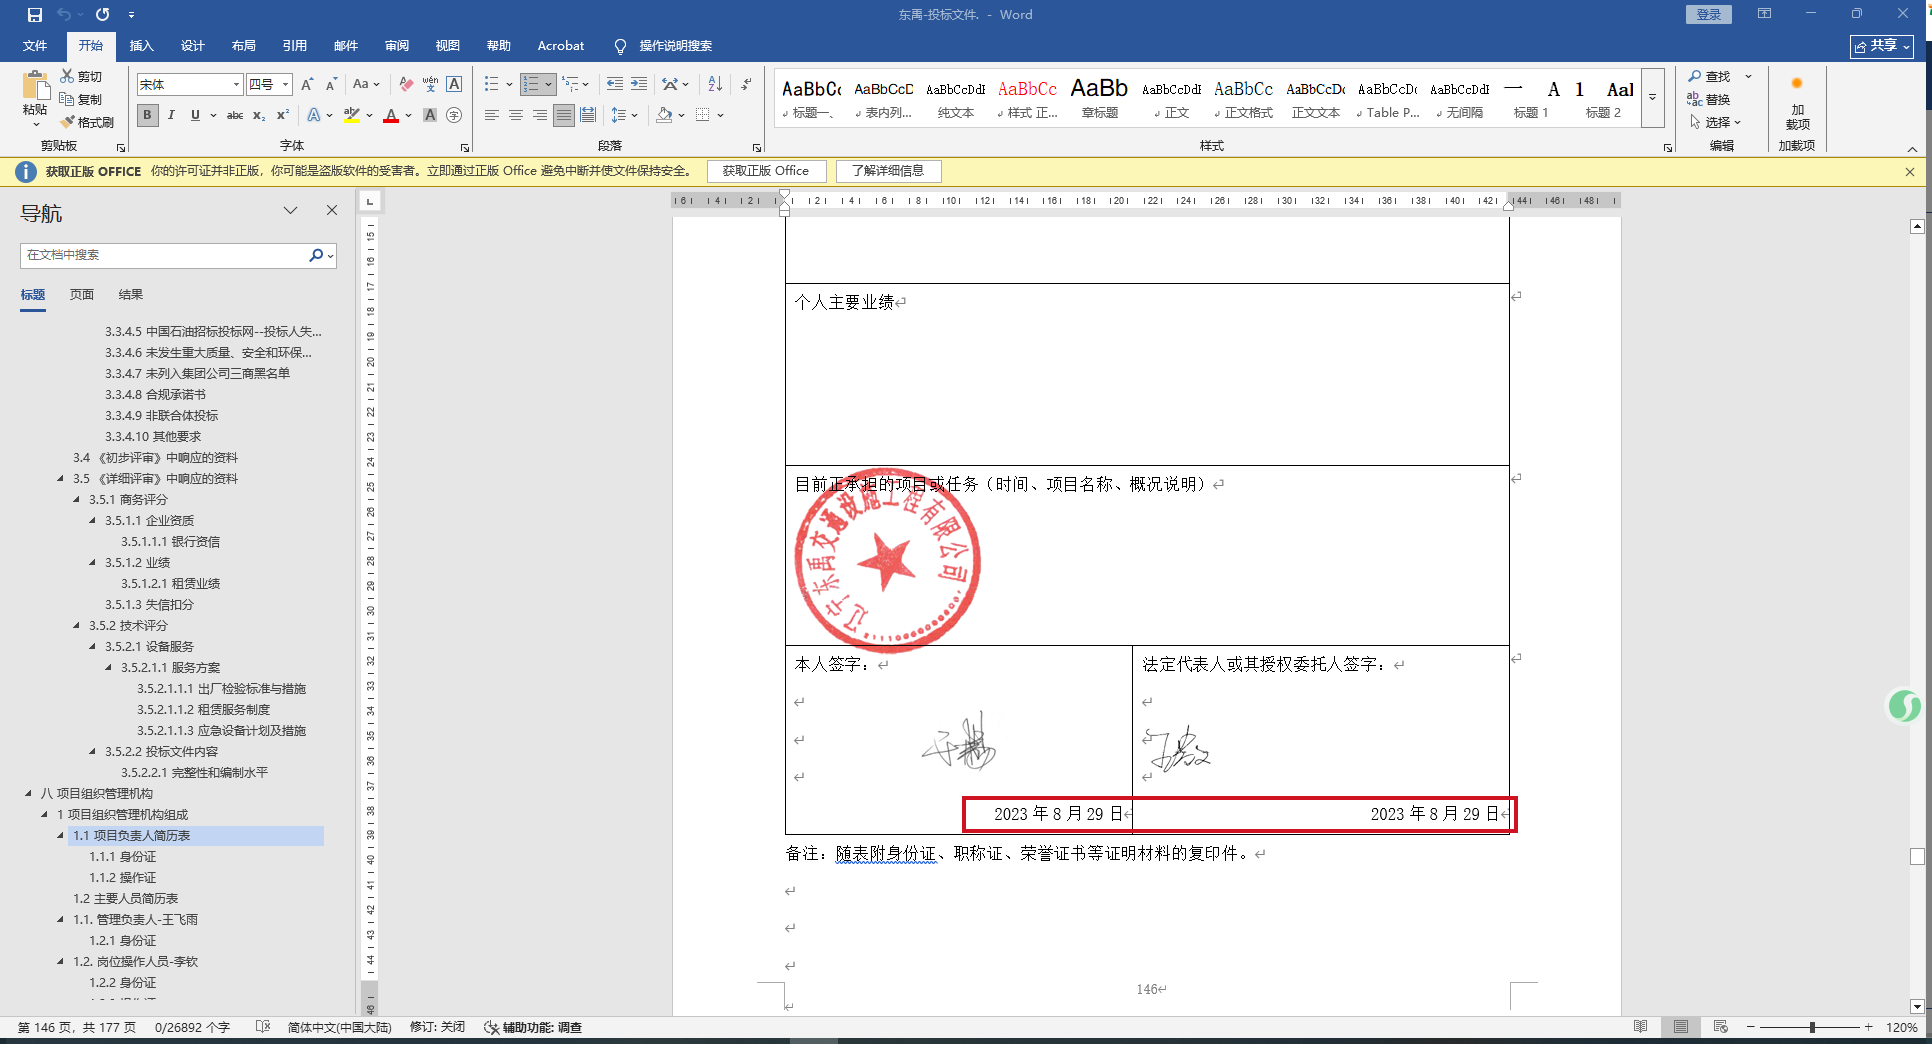The image size is (1932, 1044).
Task: Open the font size dropdown (四号)
Action: tap(285, 85)
